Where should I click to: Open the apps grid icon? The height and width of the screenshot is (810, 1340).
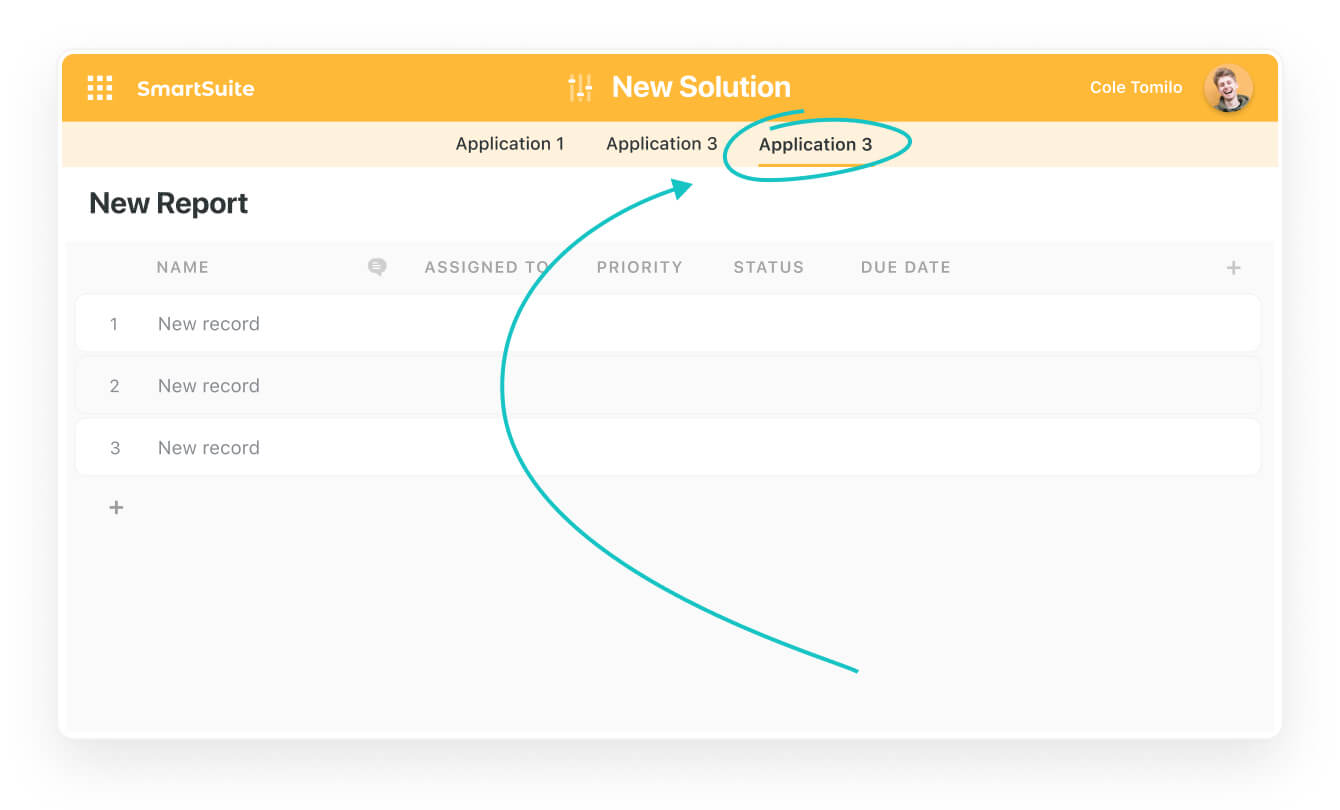(x=100, y=88)
